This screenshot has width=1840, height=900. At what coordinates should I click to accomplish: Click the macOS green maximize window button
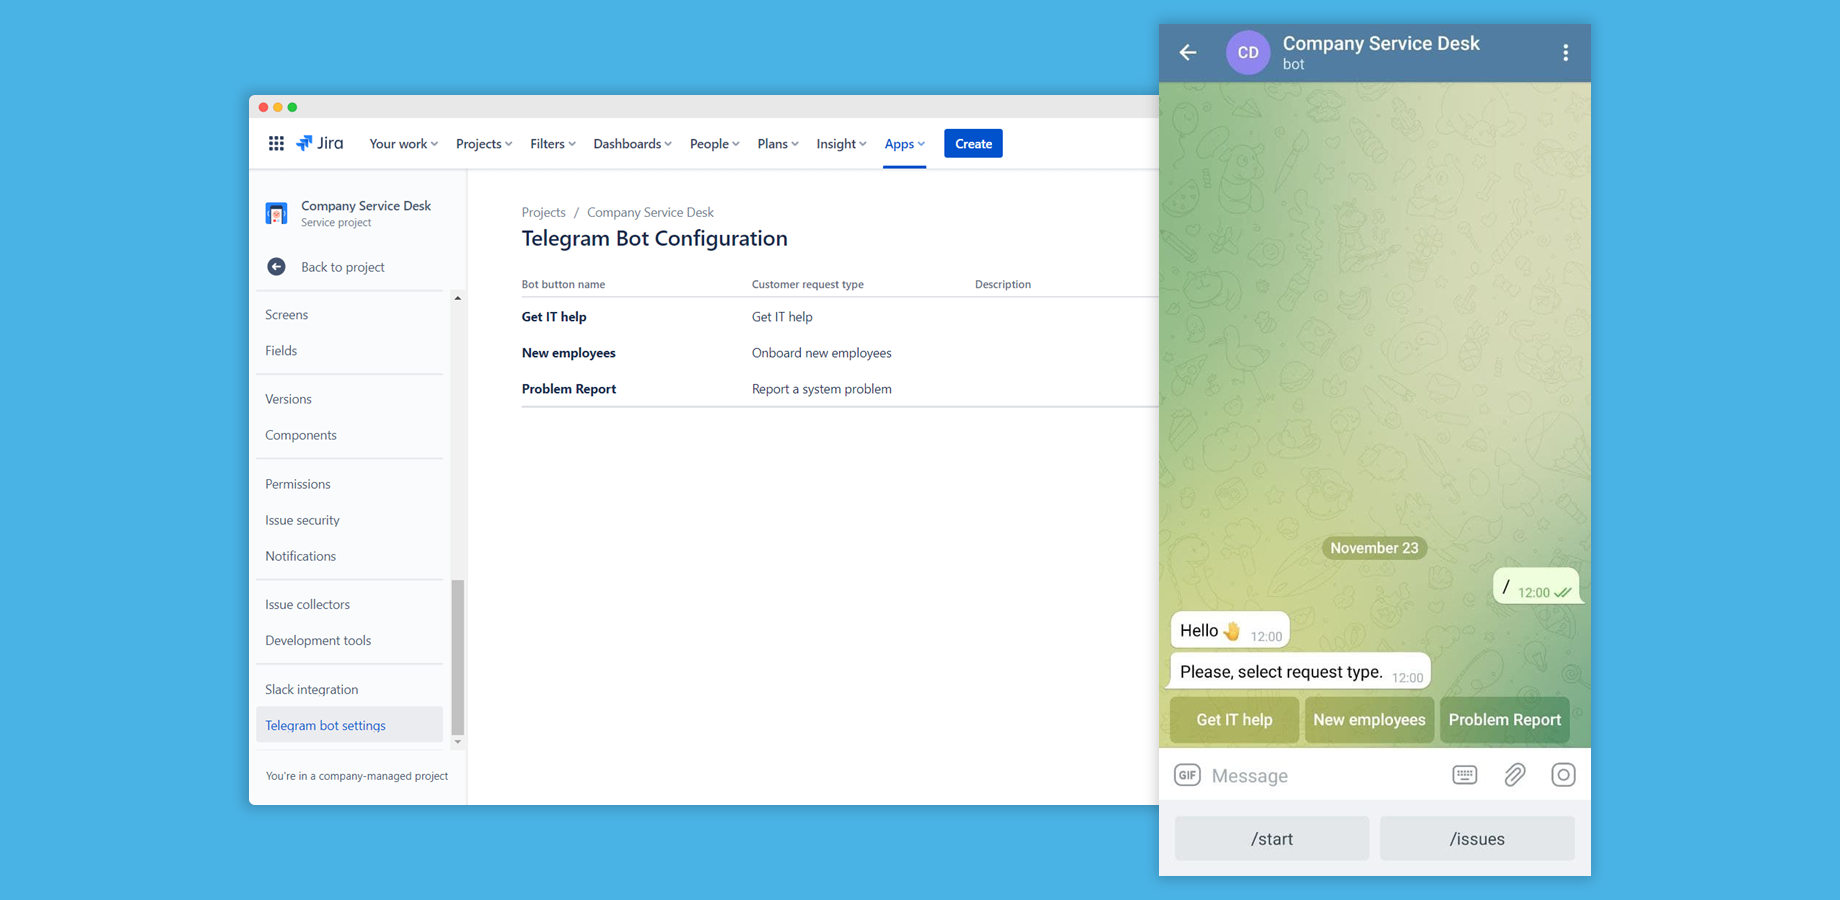point(292,107)
